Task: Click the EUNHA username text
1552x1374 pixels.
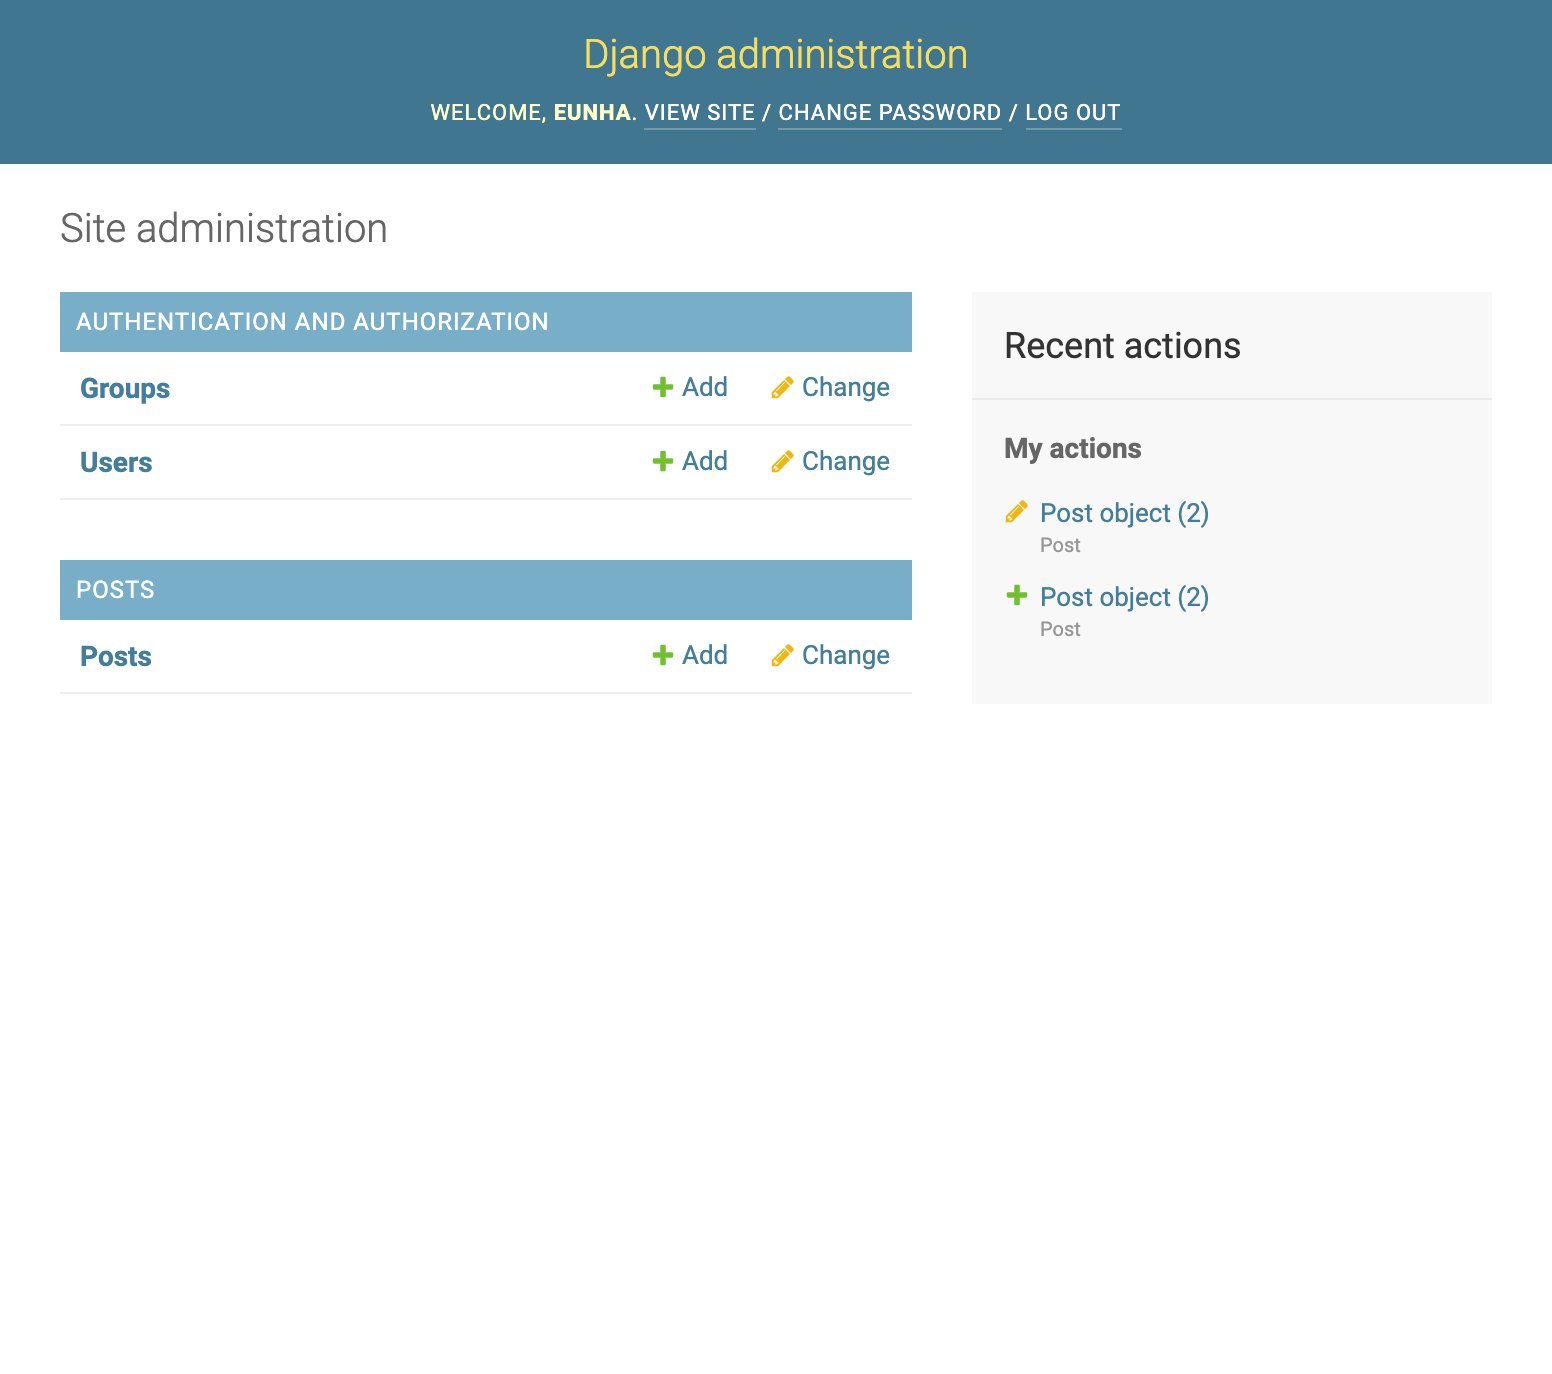Action: click(x=592, y=112)
